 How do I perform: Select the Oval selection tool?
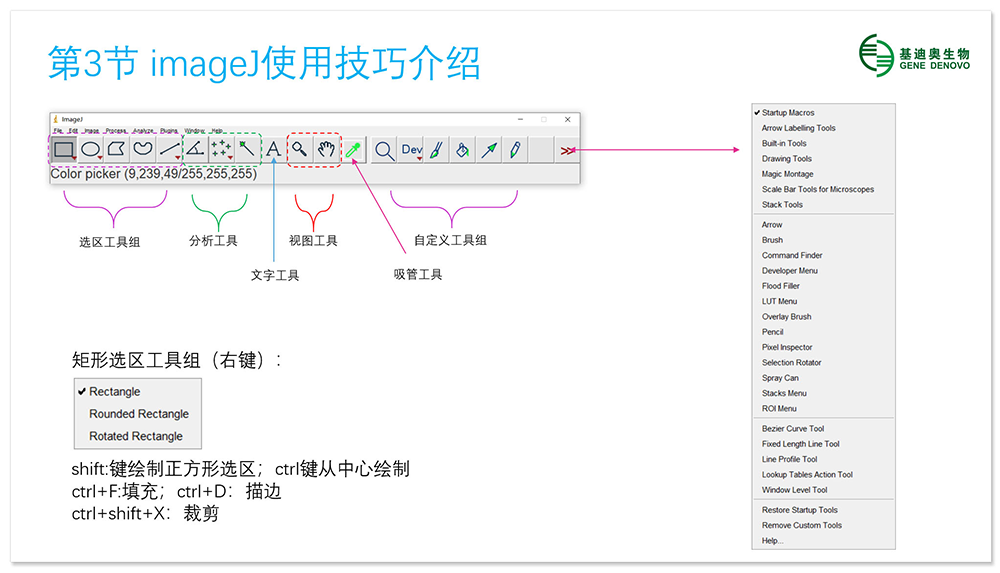click(x=91, y=149)
